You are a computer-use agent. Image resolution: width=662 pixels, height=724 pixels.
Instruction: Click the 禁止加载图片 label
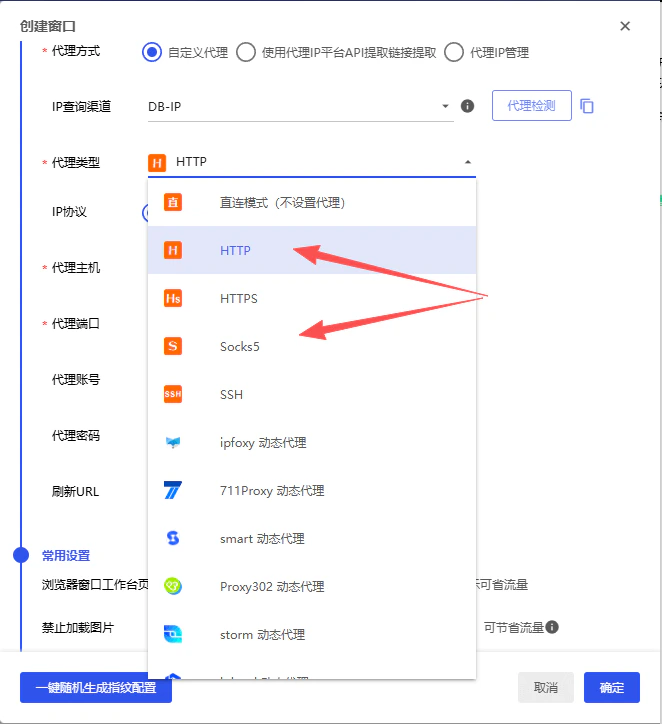point(78,627)
